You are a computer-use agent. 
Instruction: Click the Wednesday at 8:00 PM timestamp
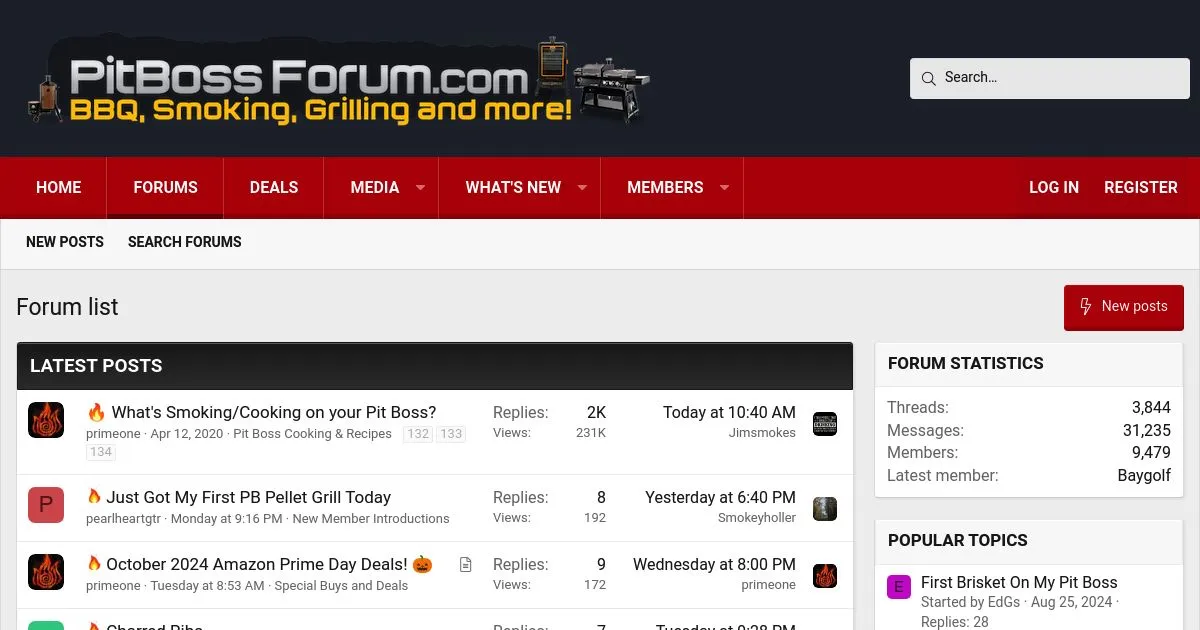click(x=714, y=564)
